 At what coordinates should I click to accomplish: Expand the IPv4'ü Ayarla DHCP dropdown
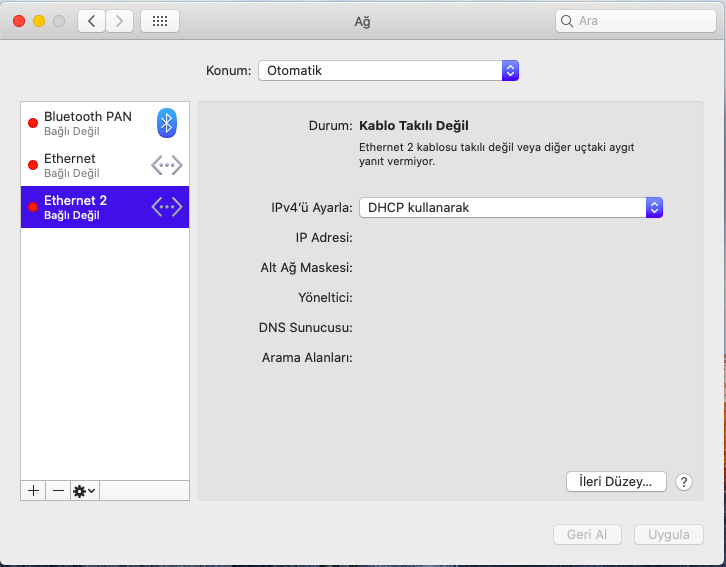tap(511, 207)
